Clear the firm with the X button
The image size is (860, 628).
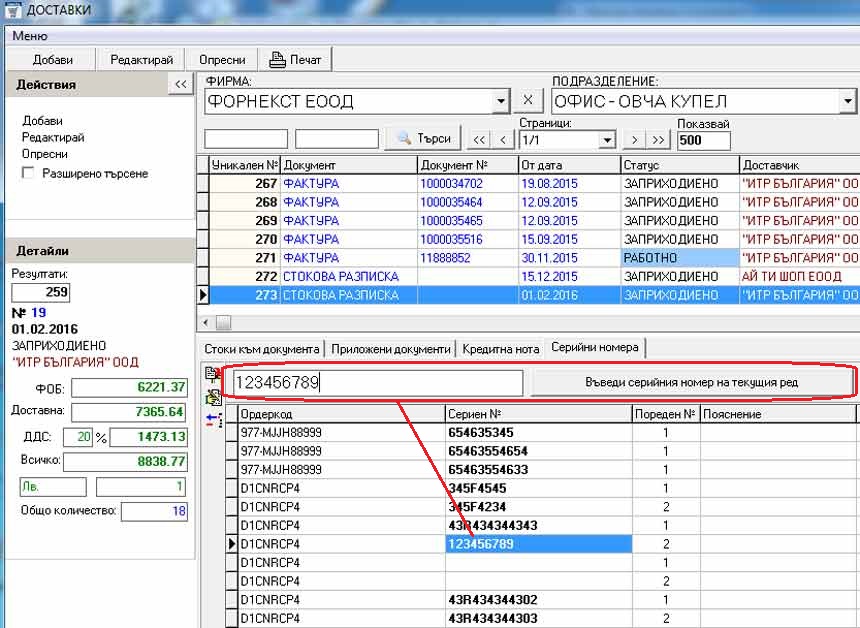tap(528, 100)
